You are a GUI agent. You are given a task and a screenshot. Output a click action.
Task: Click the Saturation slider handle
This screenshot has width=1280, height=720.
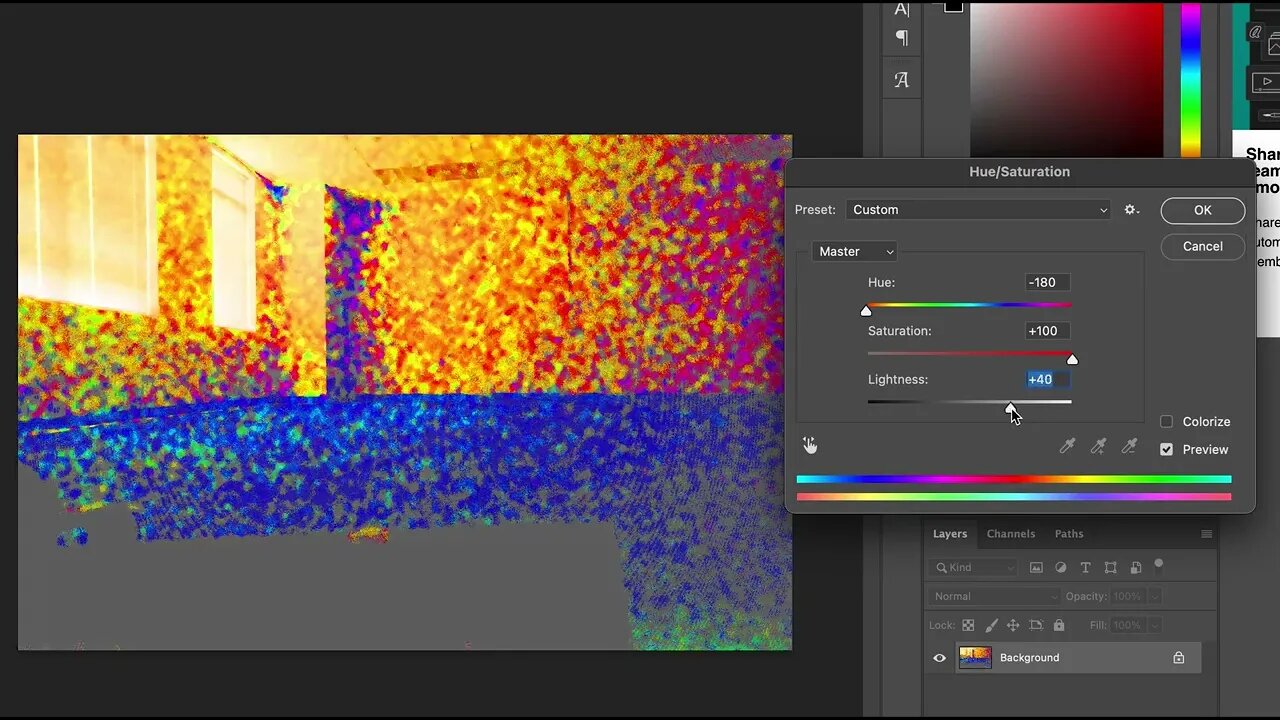(x=1072, y=359)
